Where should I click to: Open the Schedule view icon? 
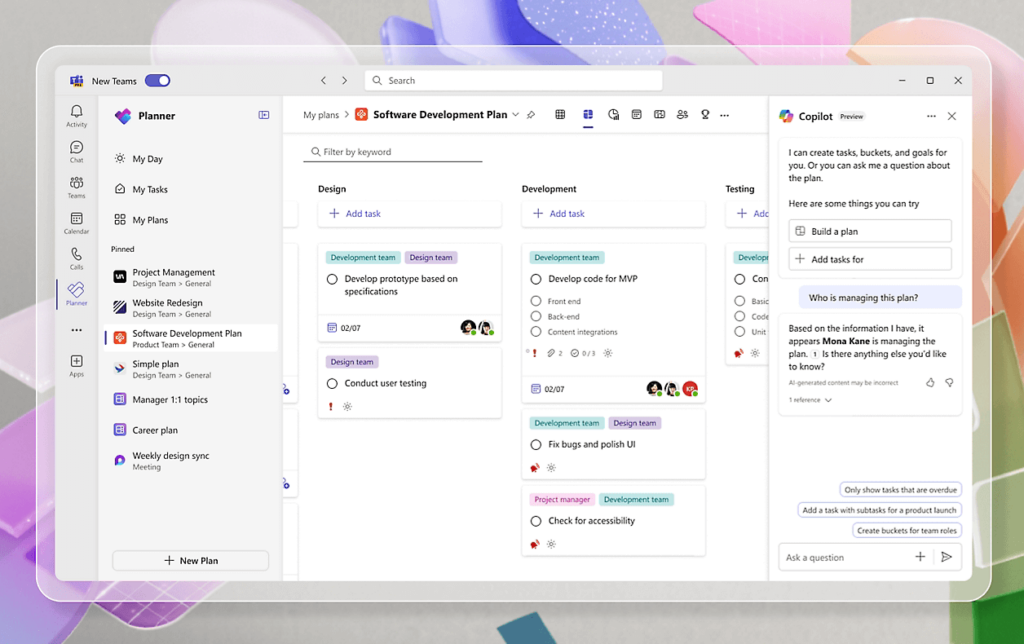[x=636, y=114]
